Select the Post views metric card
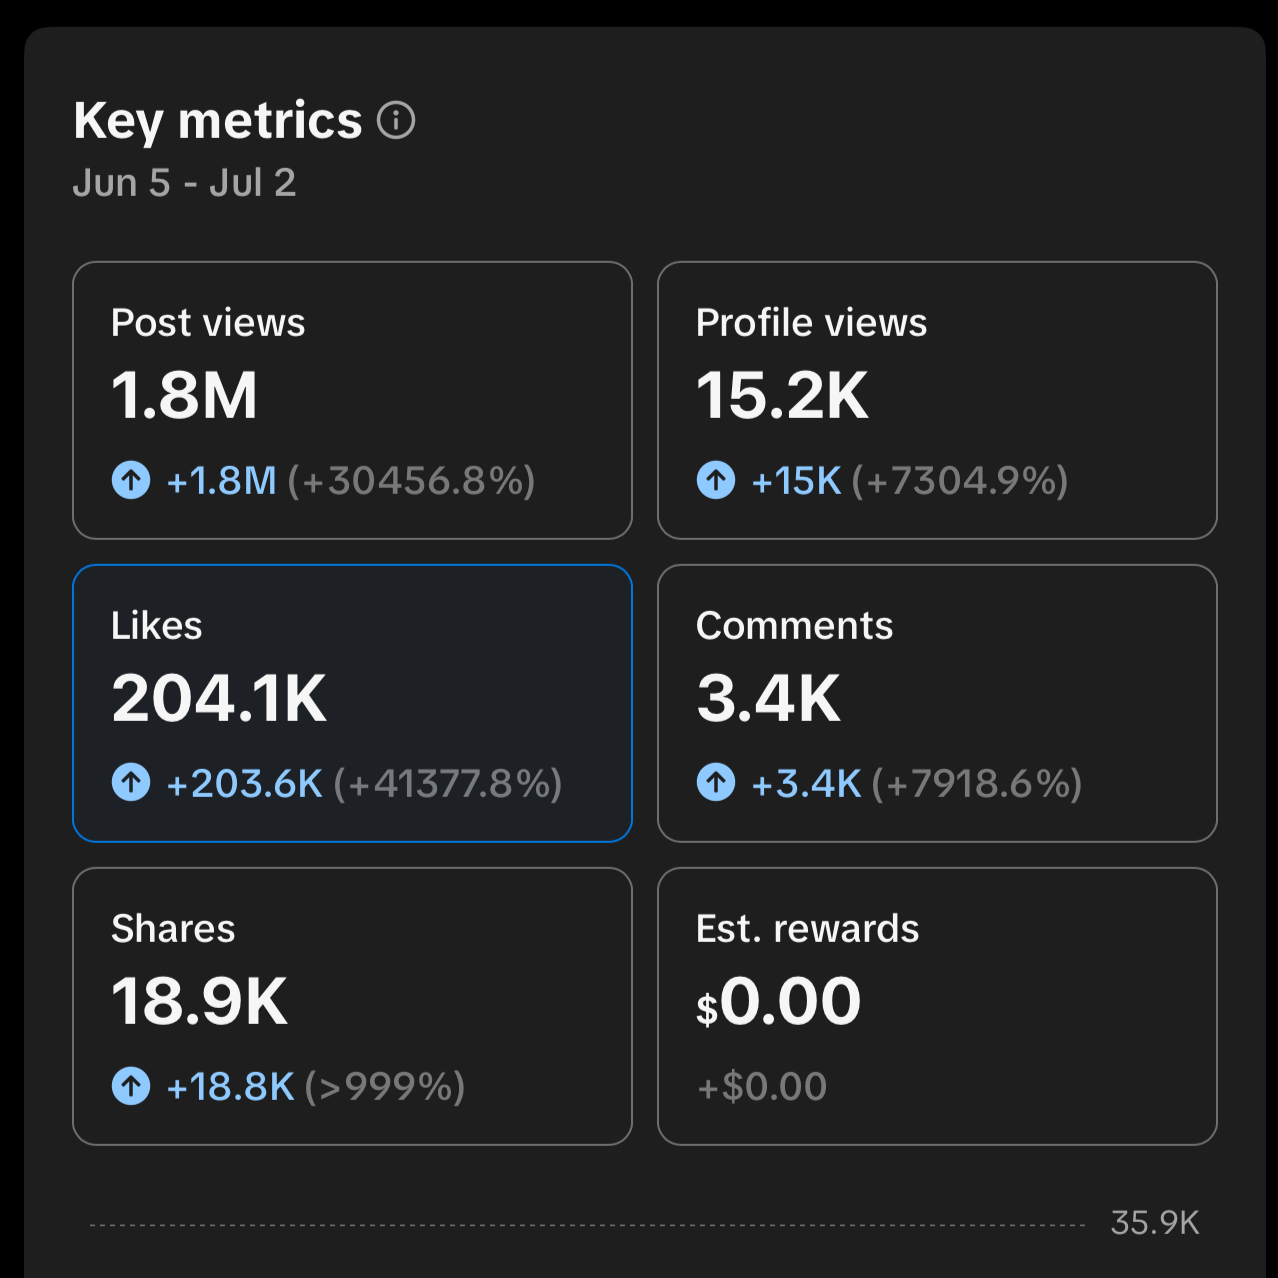Image resolution: width=1278 pixels, height=1278 pixels. pos(352,400)
